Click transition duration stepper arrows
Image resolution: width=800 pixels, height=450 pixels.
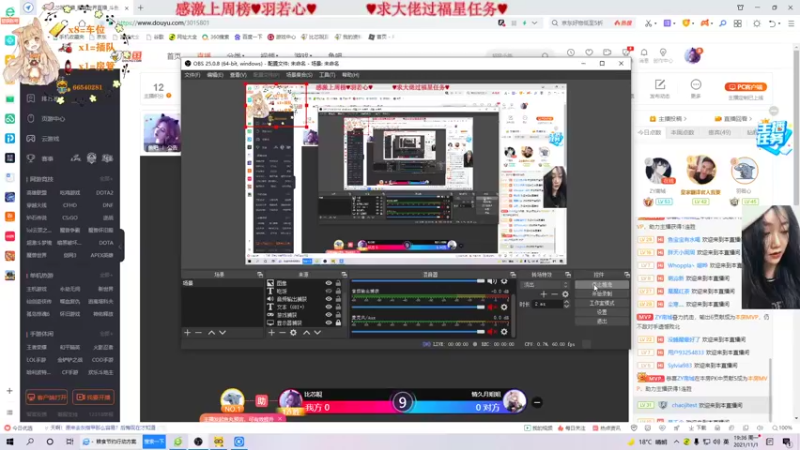tap(566, 304)
